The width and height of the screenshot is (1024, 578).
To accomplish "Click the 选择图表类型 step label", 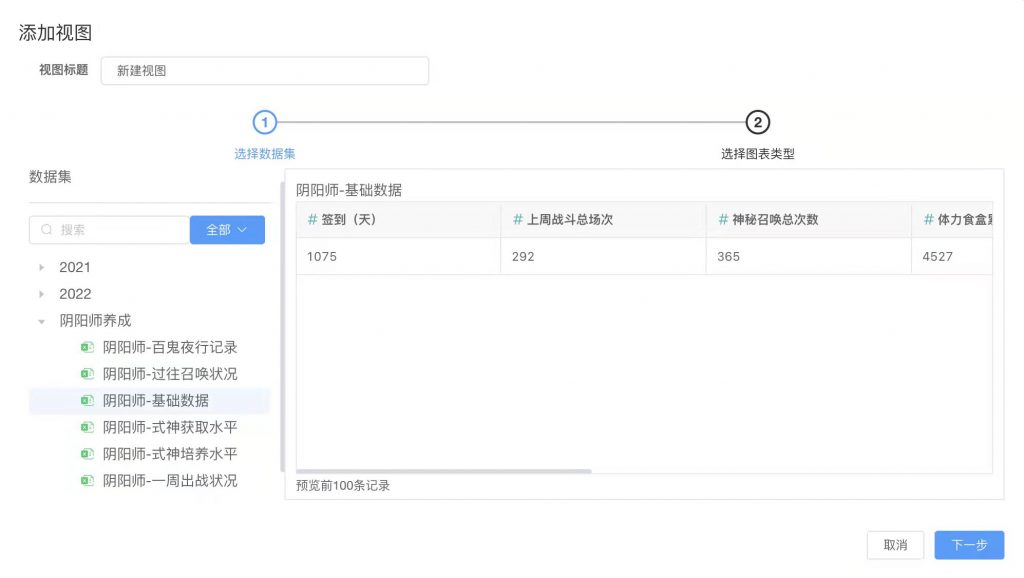I will click(x=758, y=154).
